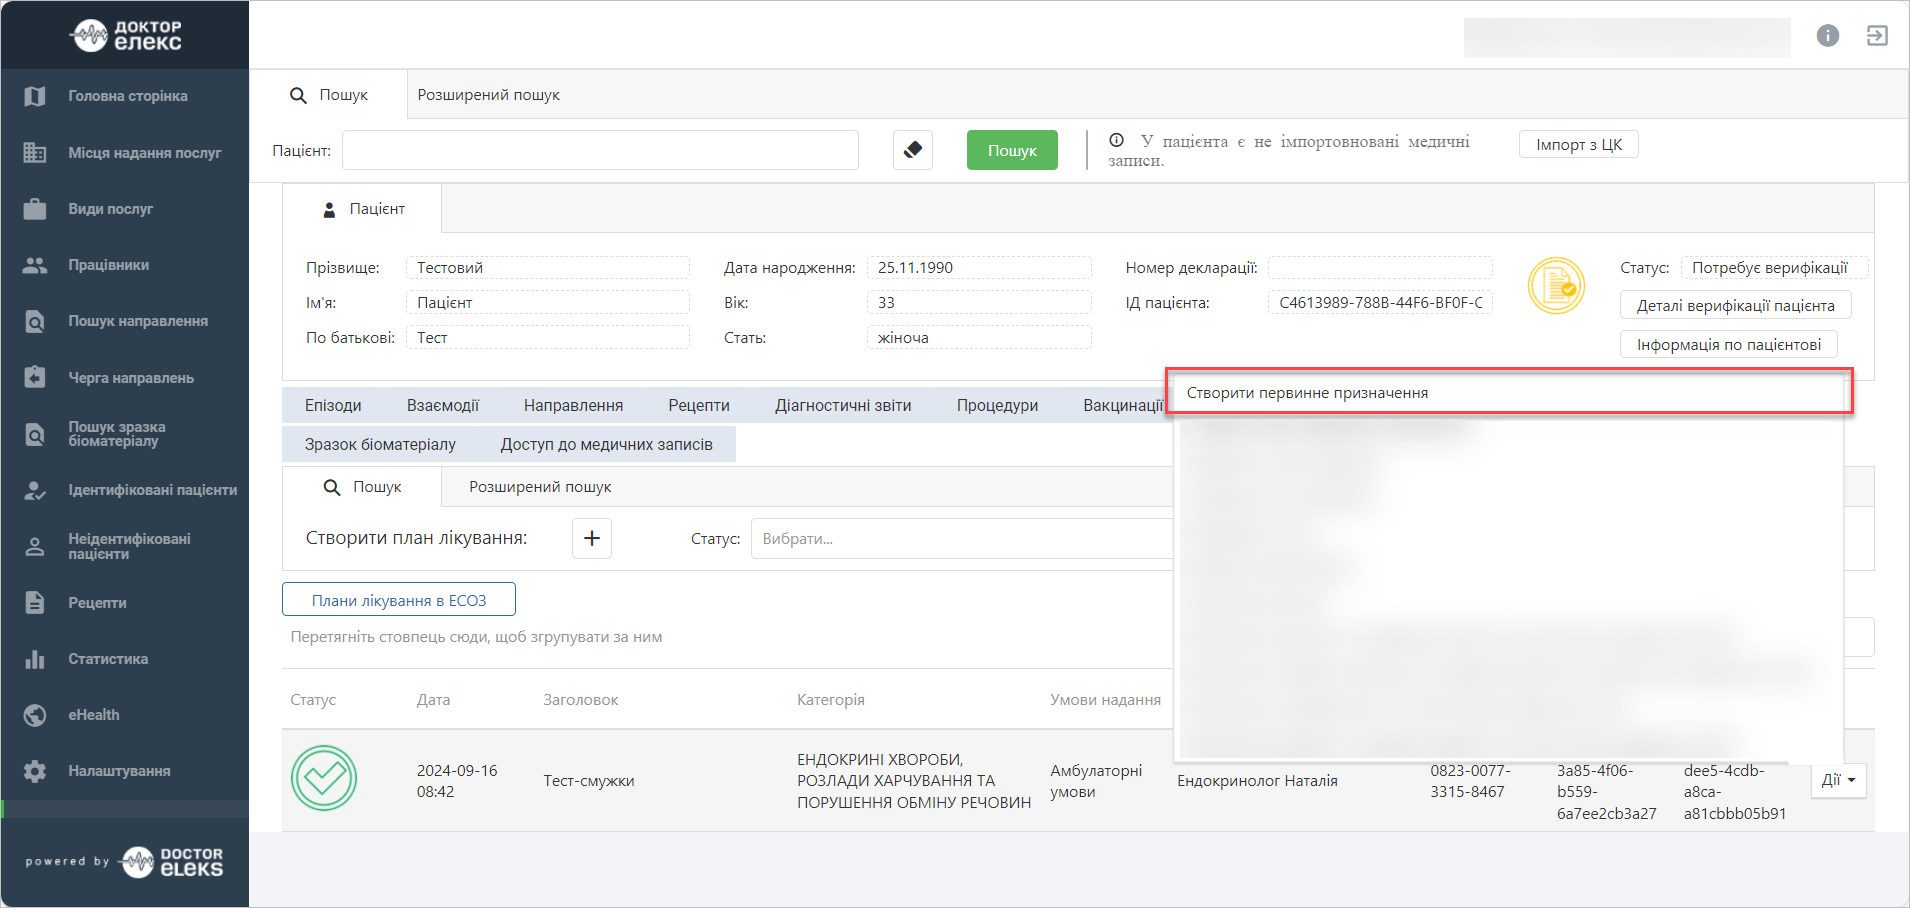Sort by the Дата column header
1910x908 pixels.
click(433, 700)
